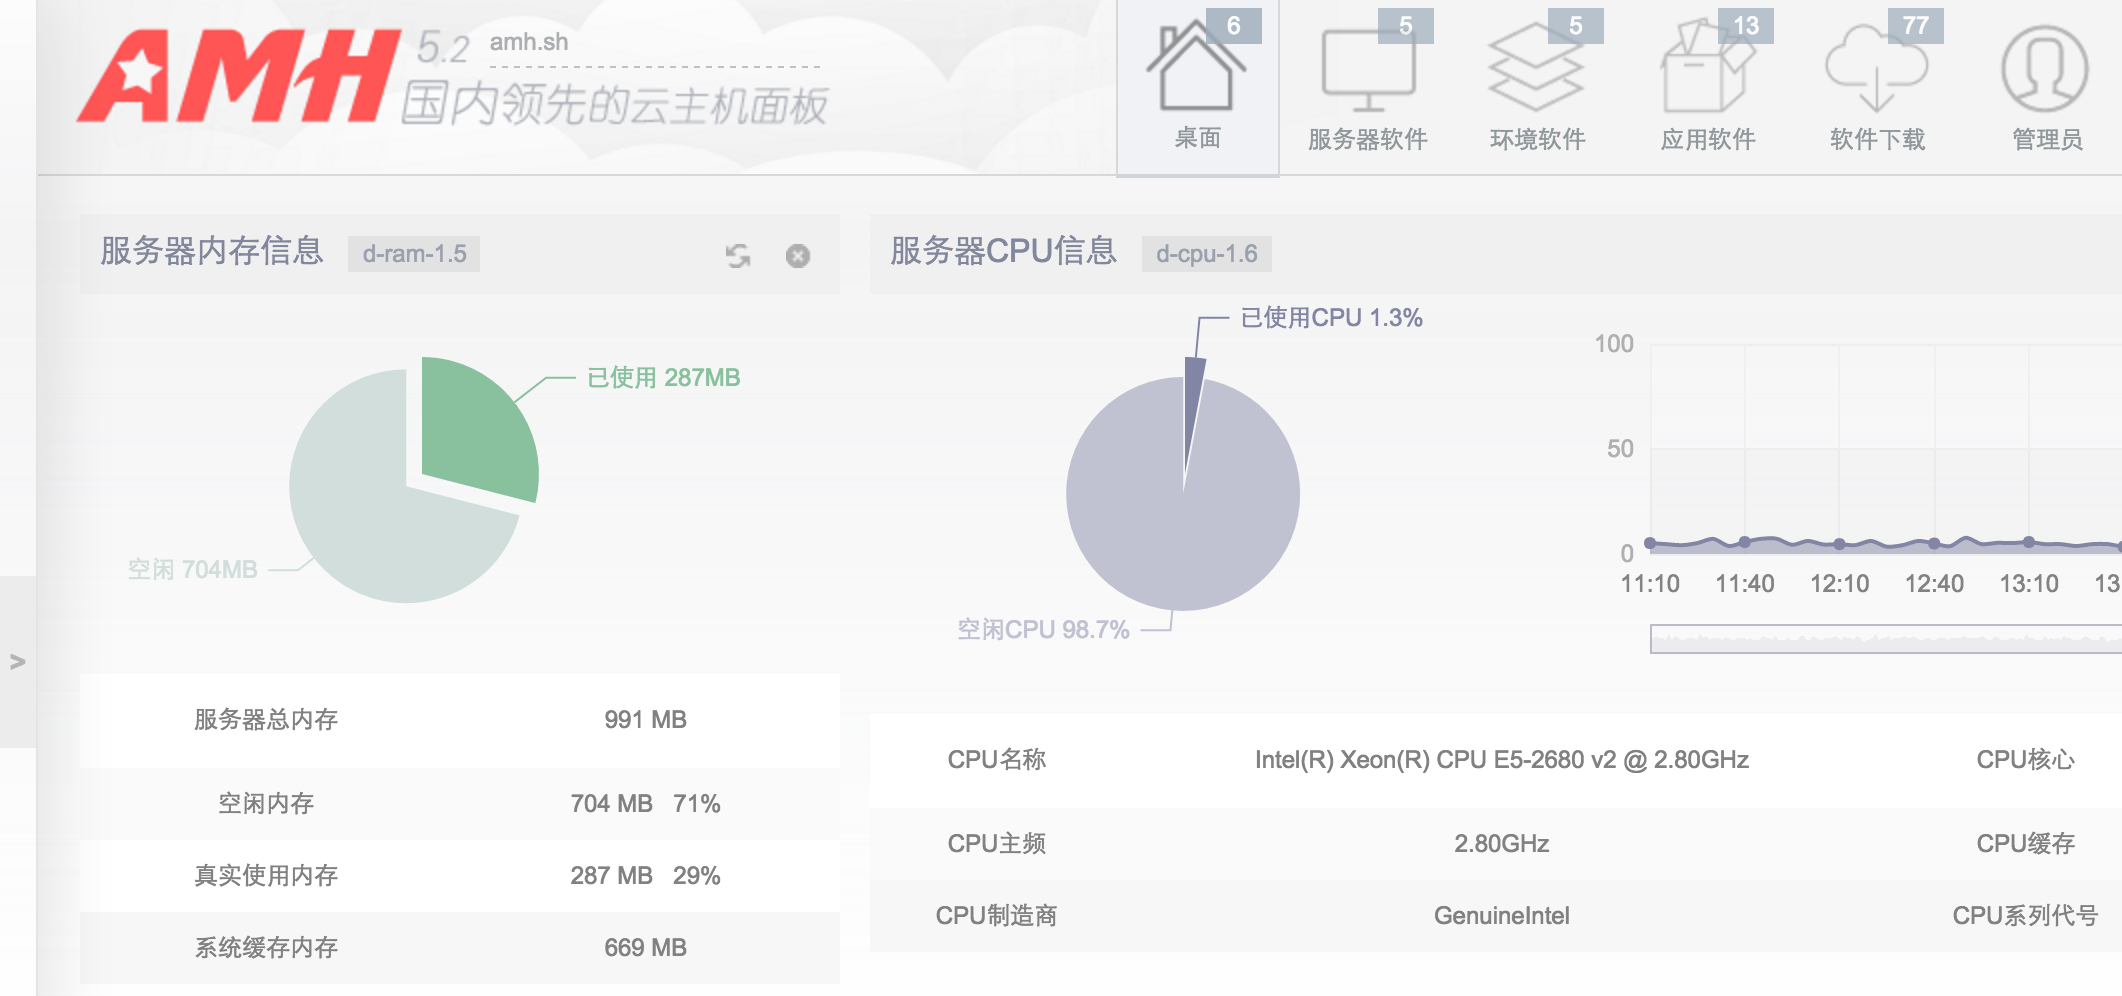Close the 服务器内存信息 panel
2122x996 pixels.
(798, 256)
